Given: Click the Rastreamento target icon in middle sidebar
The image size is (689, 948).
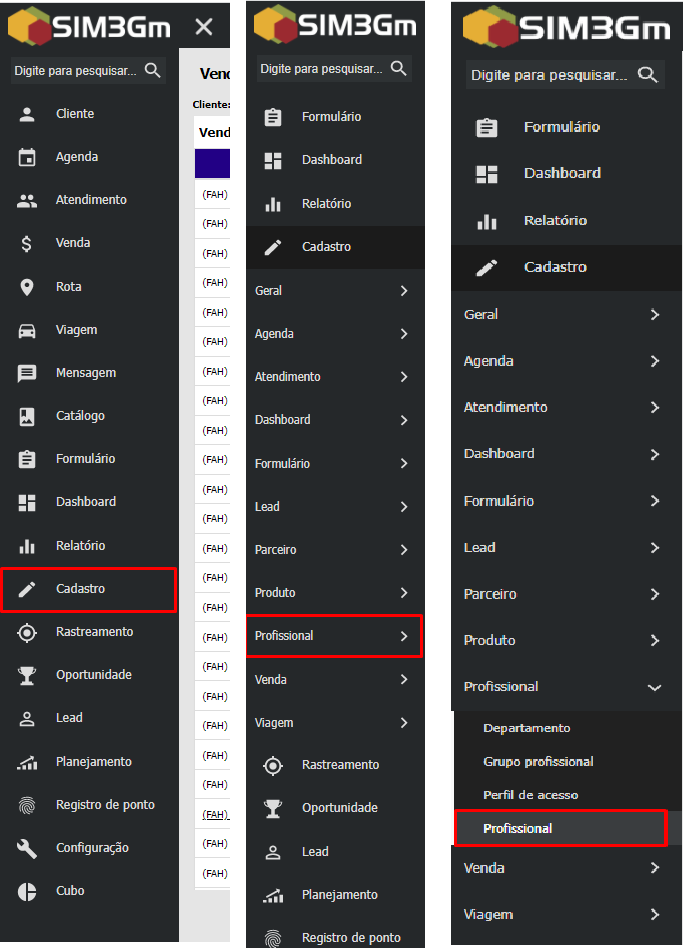Looking at the screenshot, I should (273, 766).
